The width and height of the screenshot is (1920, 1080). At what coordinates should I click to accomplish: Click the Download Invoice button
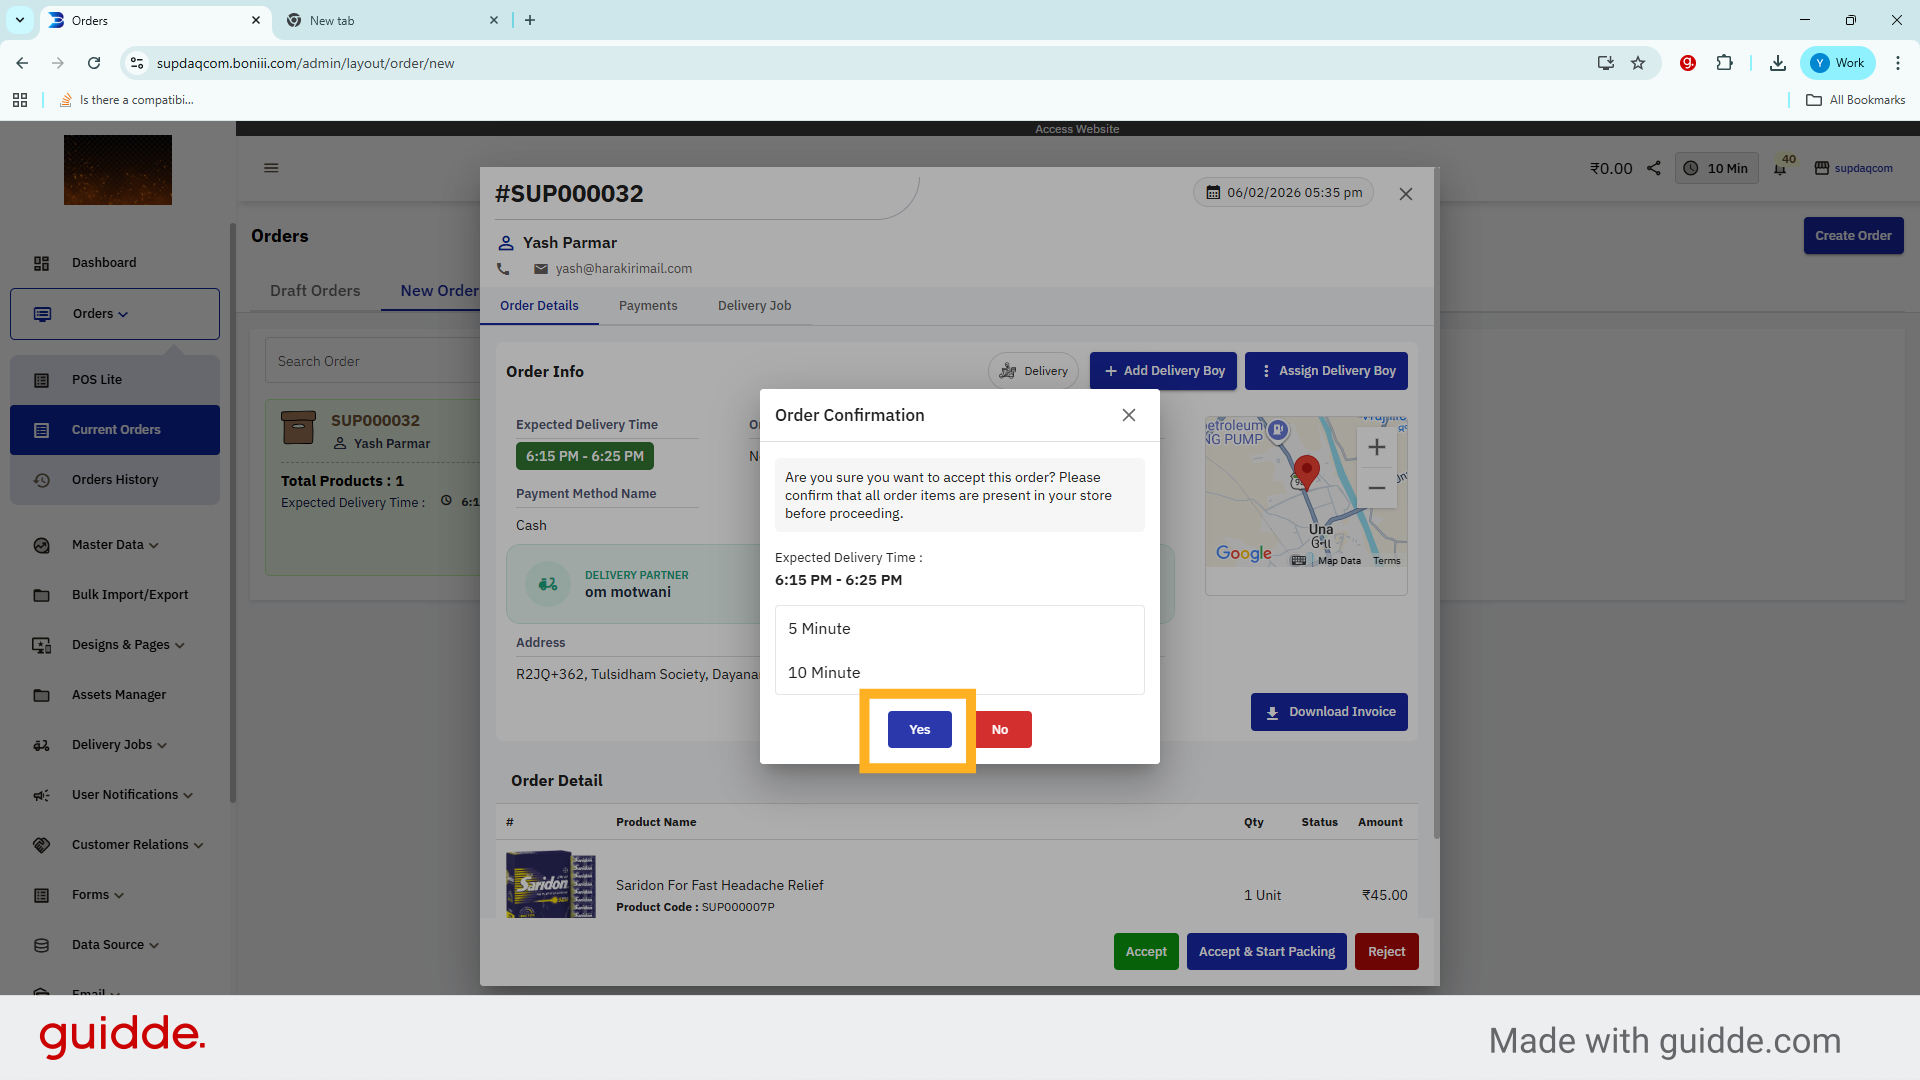1329,711
